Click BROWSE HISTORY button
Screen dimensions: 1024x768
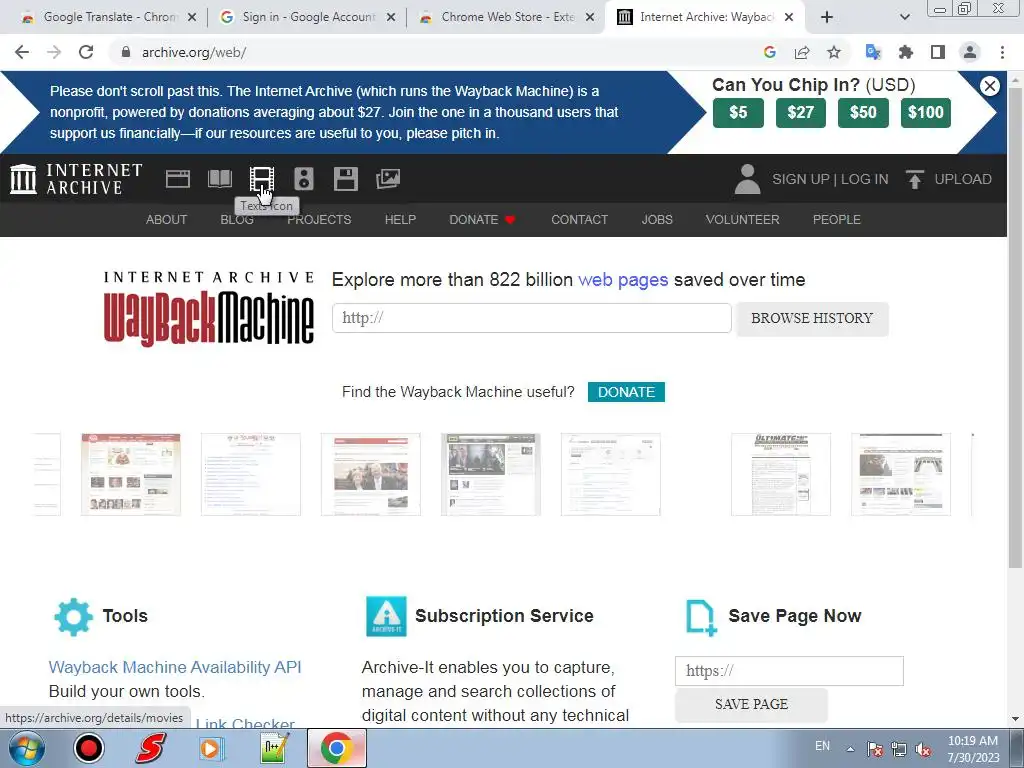812,319
